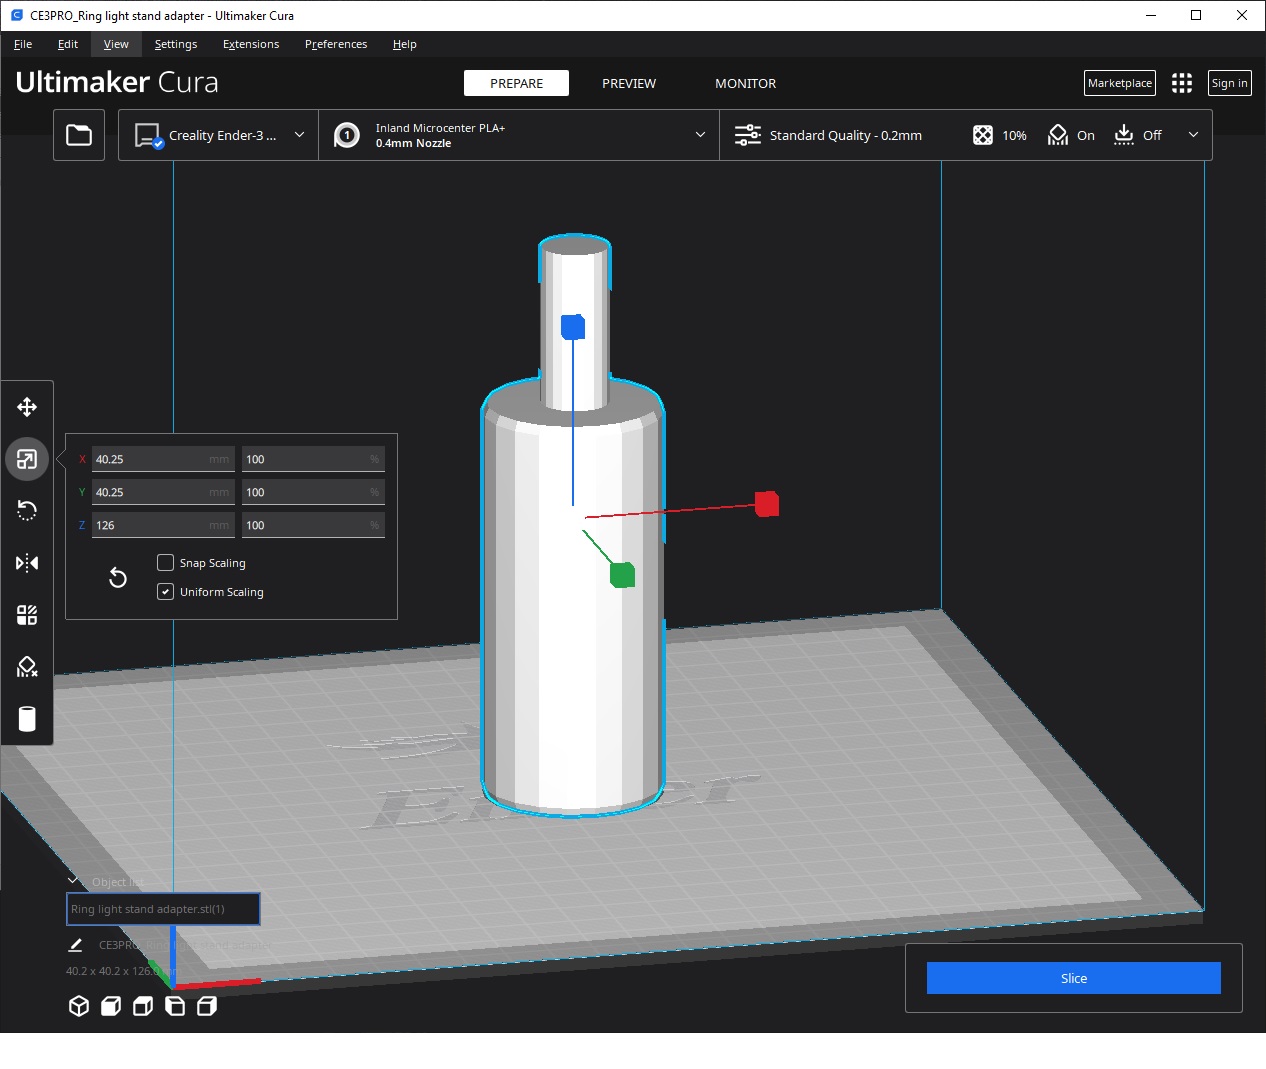Click X dimension mm field 40.25
The image size is (1266, 1069).
pos(163,459)
